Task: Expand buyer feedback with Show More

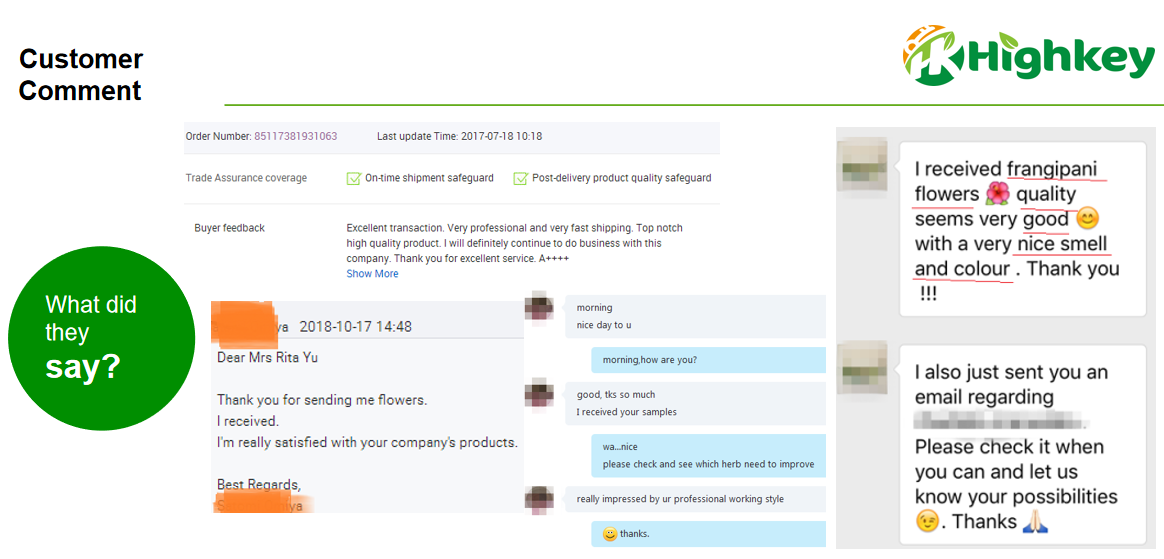Action: 372,274
